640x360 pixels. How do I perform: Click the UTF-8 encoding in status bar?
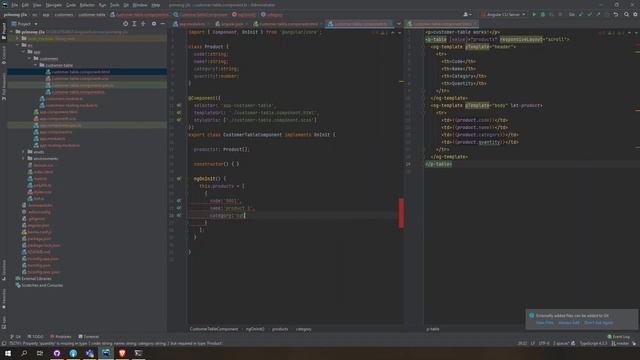pos(544,344)
